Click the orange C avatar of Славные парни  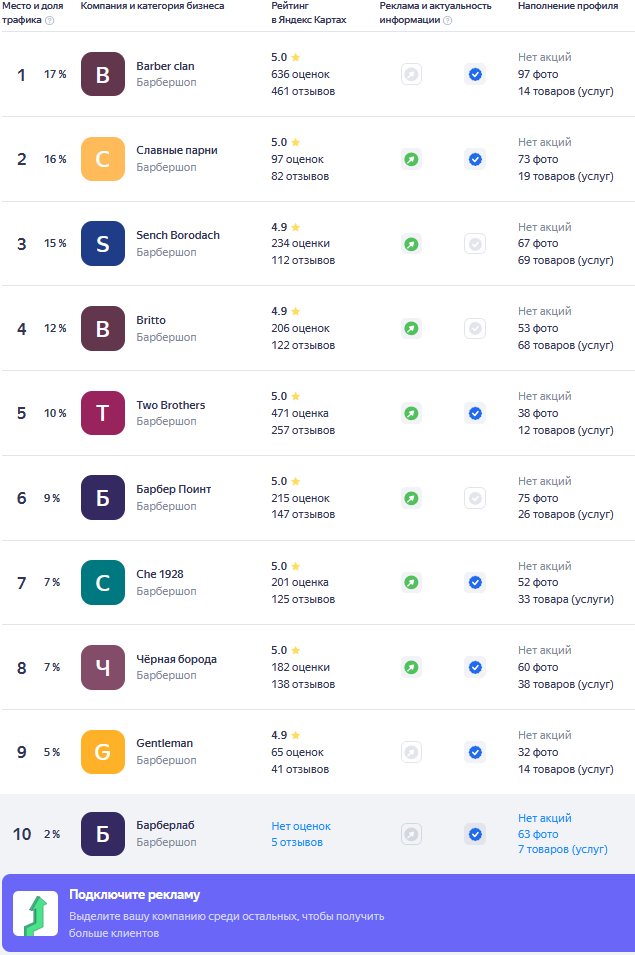click(x=103, y=159)
